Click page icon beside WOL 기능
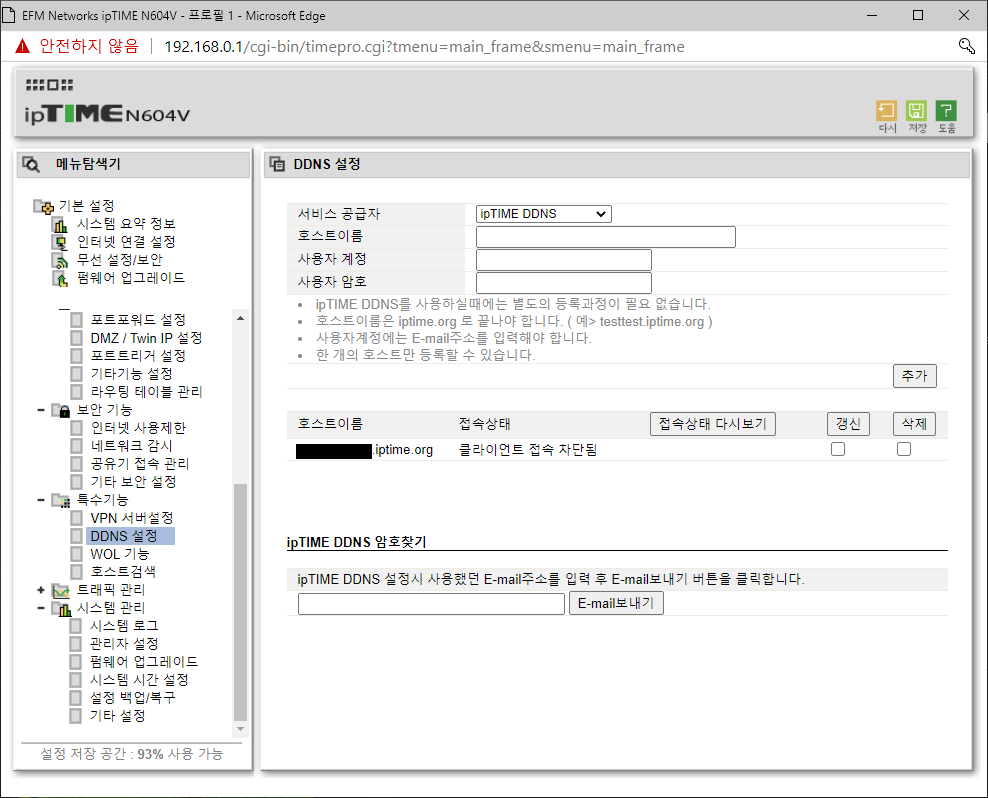Viewport: 988px width, 798px height. [x=76, y=554]
